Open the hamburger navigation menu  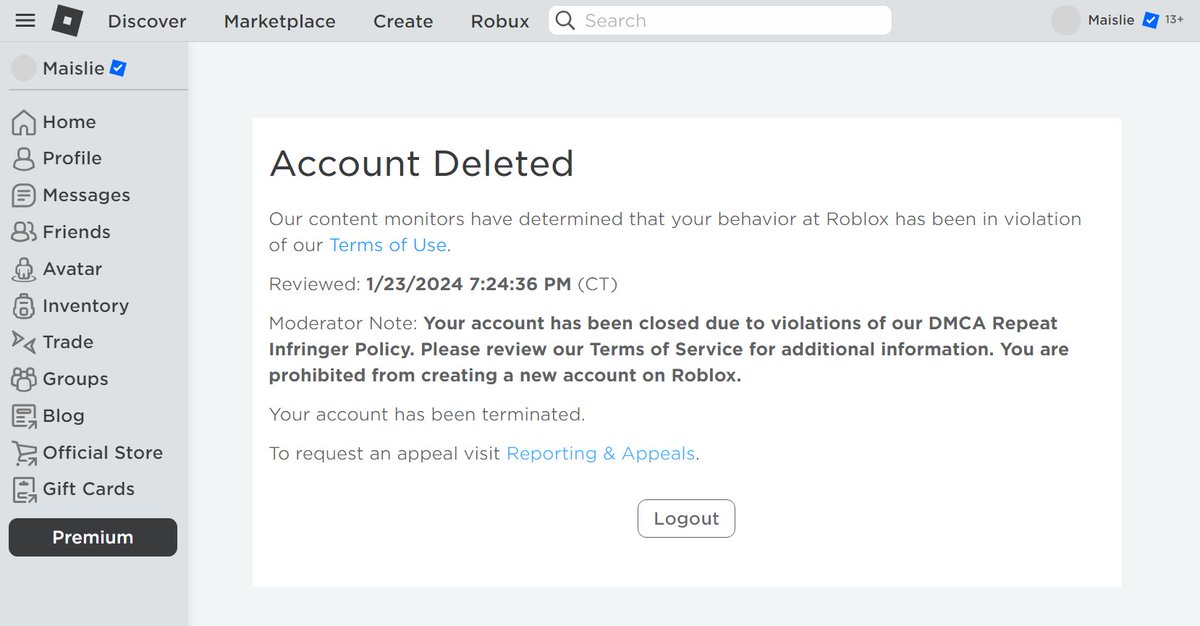(26, 20)
